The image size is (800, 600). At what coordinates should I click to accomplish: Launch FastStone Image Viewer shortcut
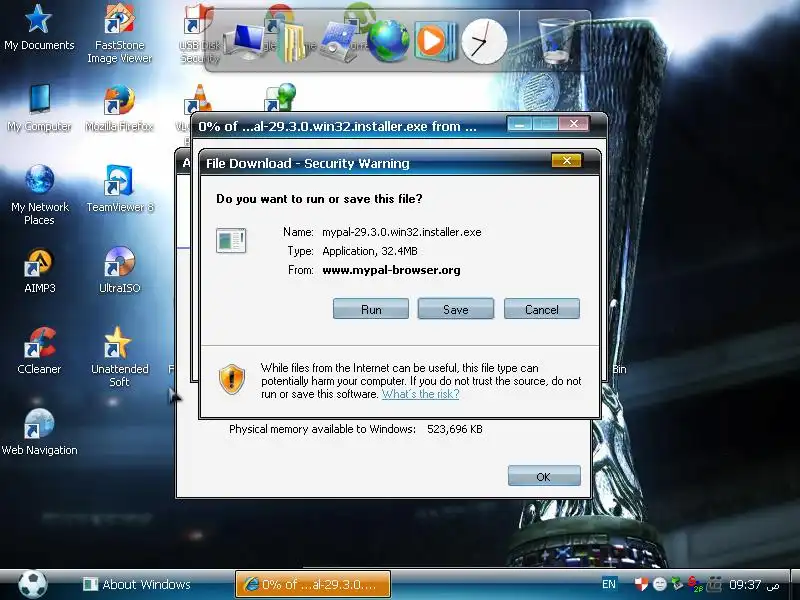[119, 34]
